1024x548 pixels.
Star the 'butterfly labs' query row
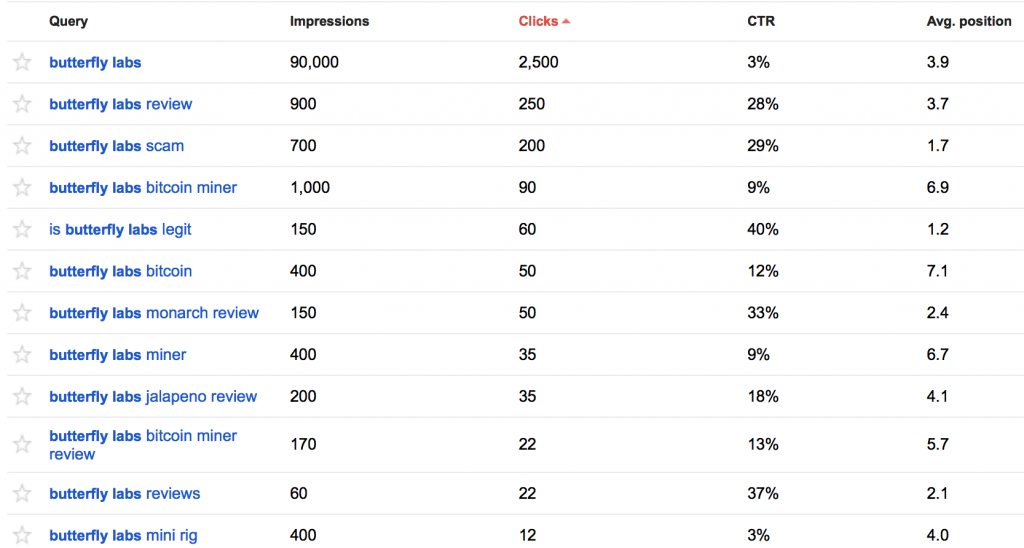(x=22, y=63)
